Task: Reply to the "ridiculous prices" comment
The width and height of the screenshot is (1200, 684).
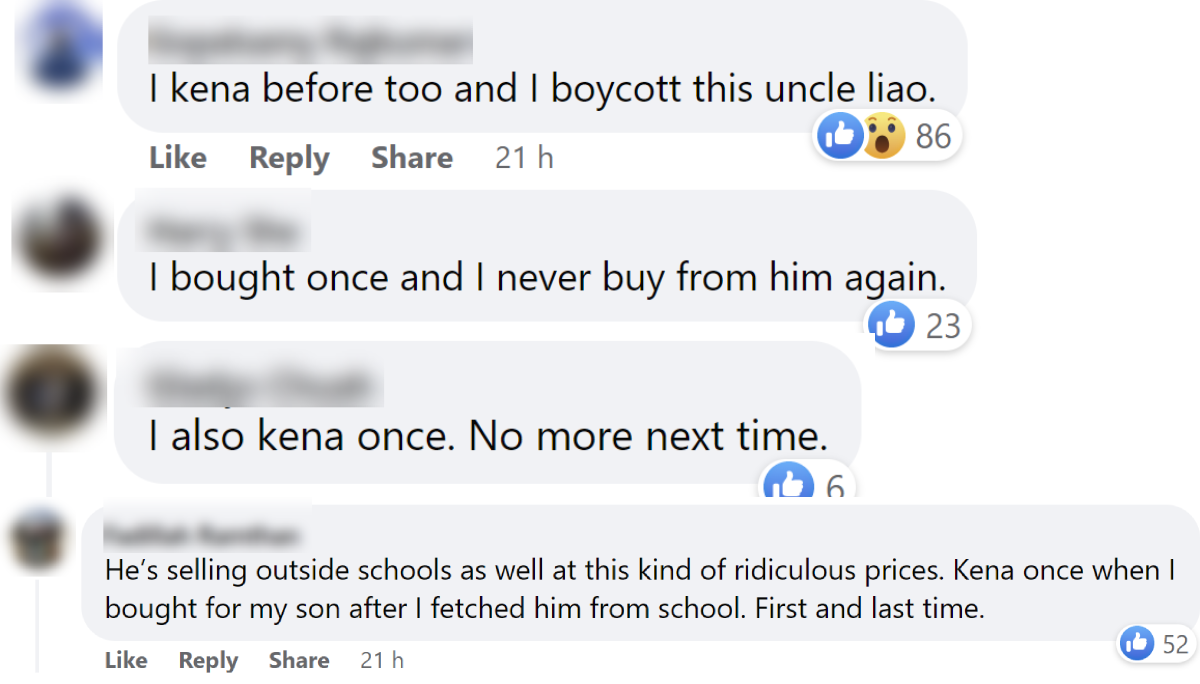Action: tap(208, 660)
